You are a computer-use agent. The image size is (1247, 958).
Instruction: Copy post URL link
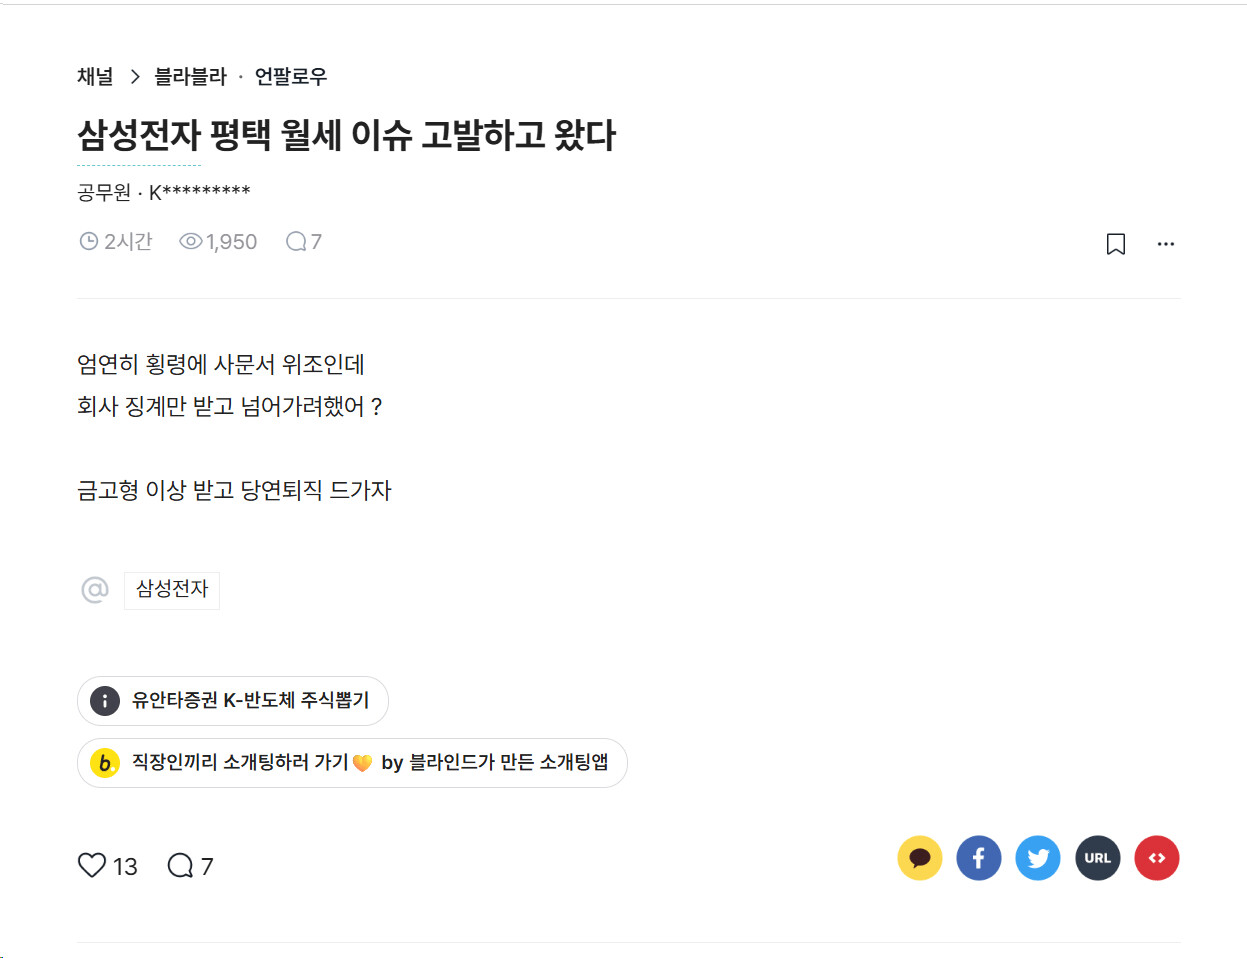point(1098,858)
